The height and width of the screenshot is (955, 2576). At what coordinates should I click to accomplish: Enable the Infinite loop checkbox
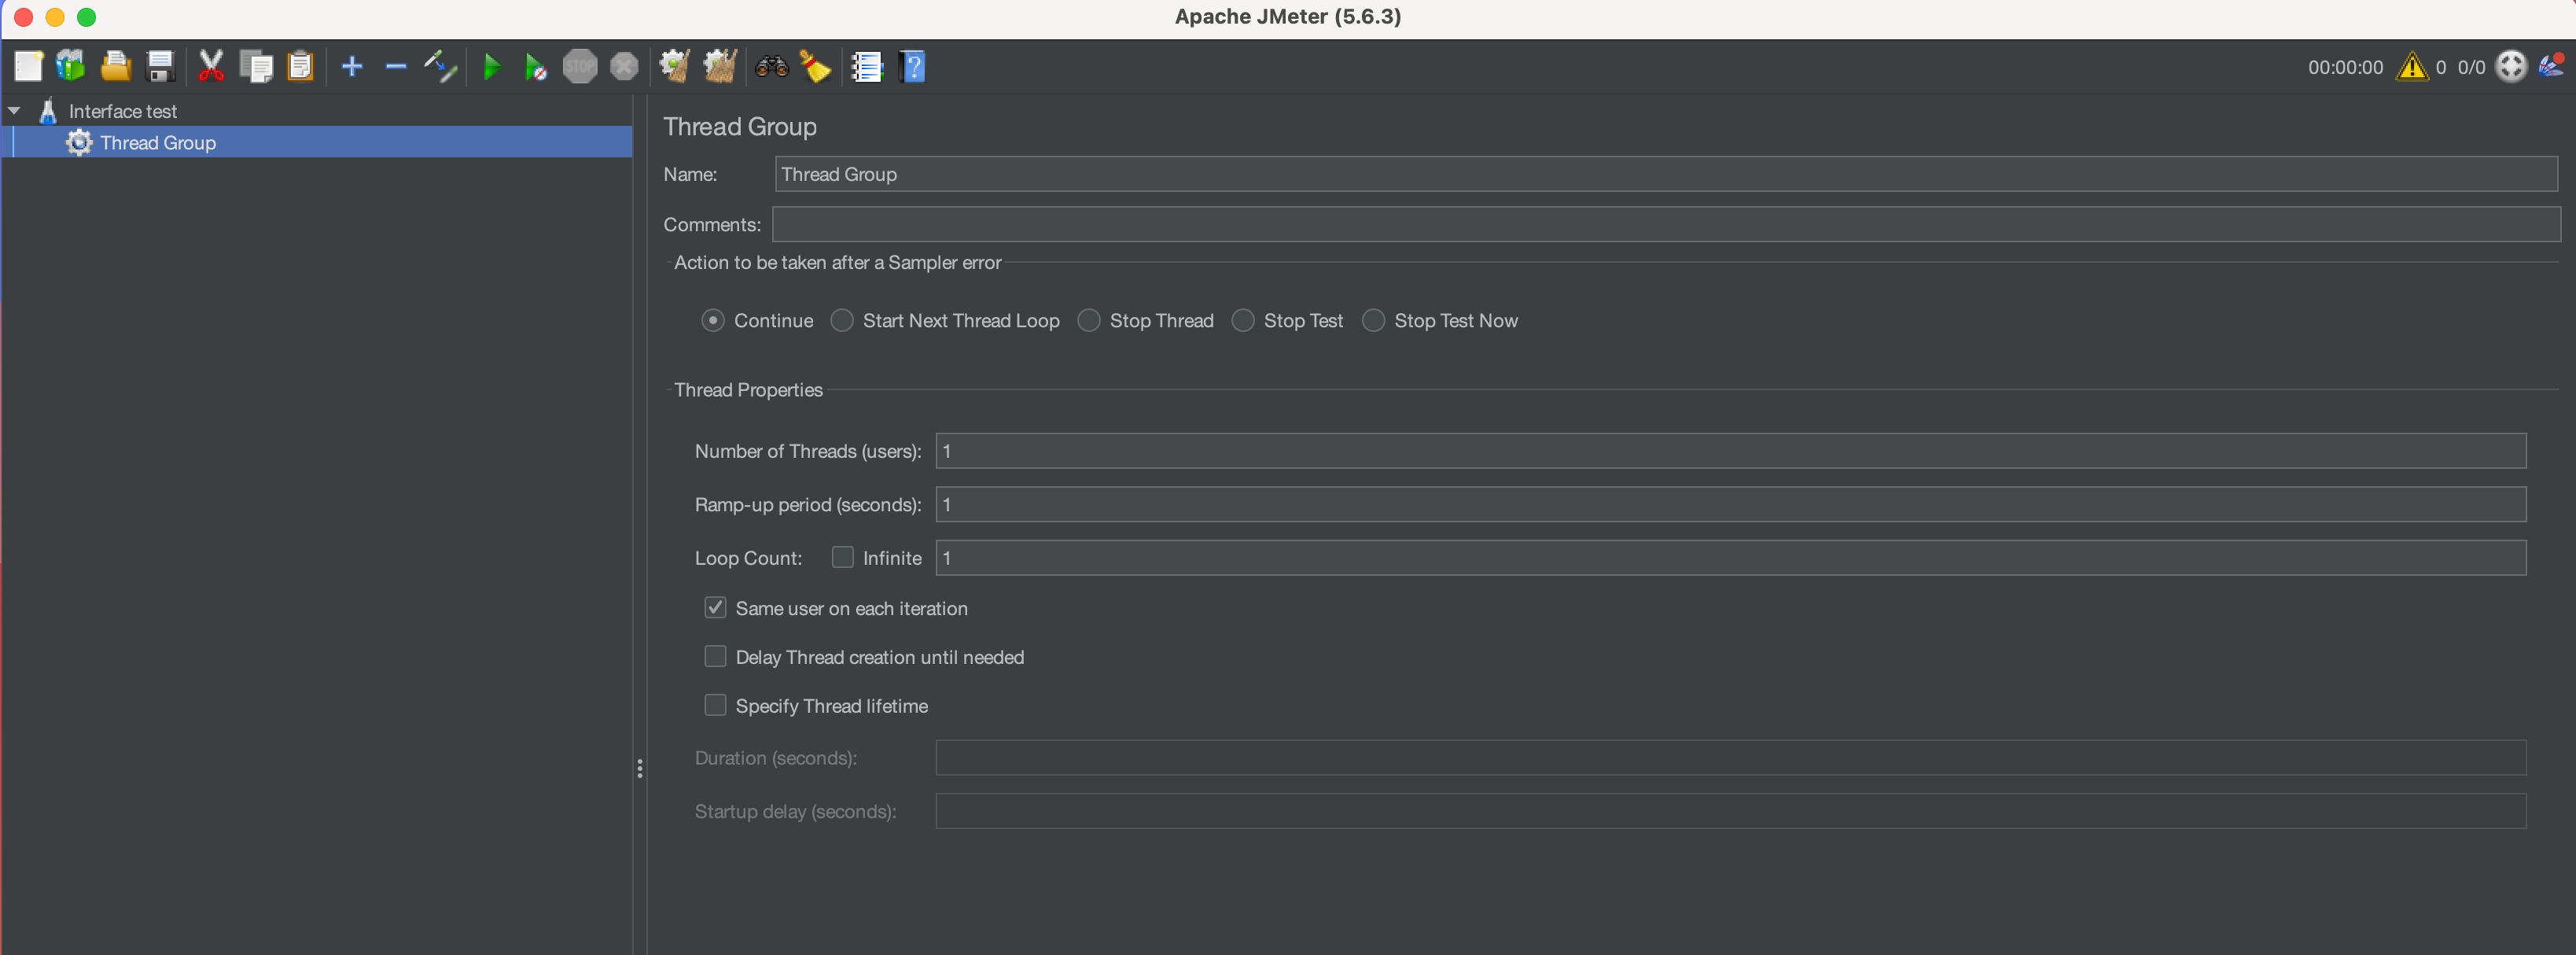click(843, 557)
